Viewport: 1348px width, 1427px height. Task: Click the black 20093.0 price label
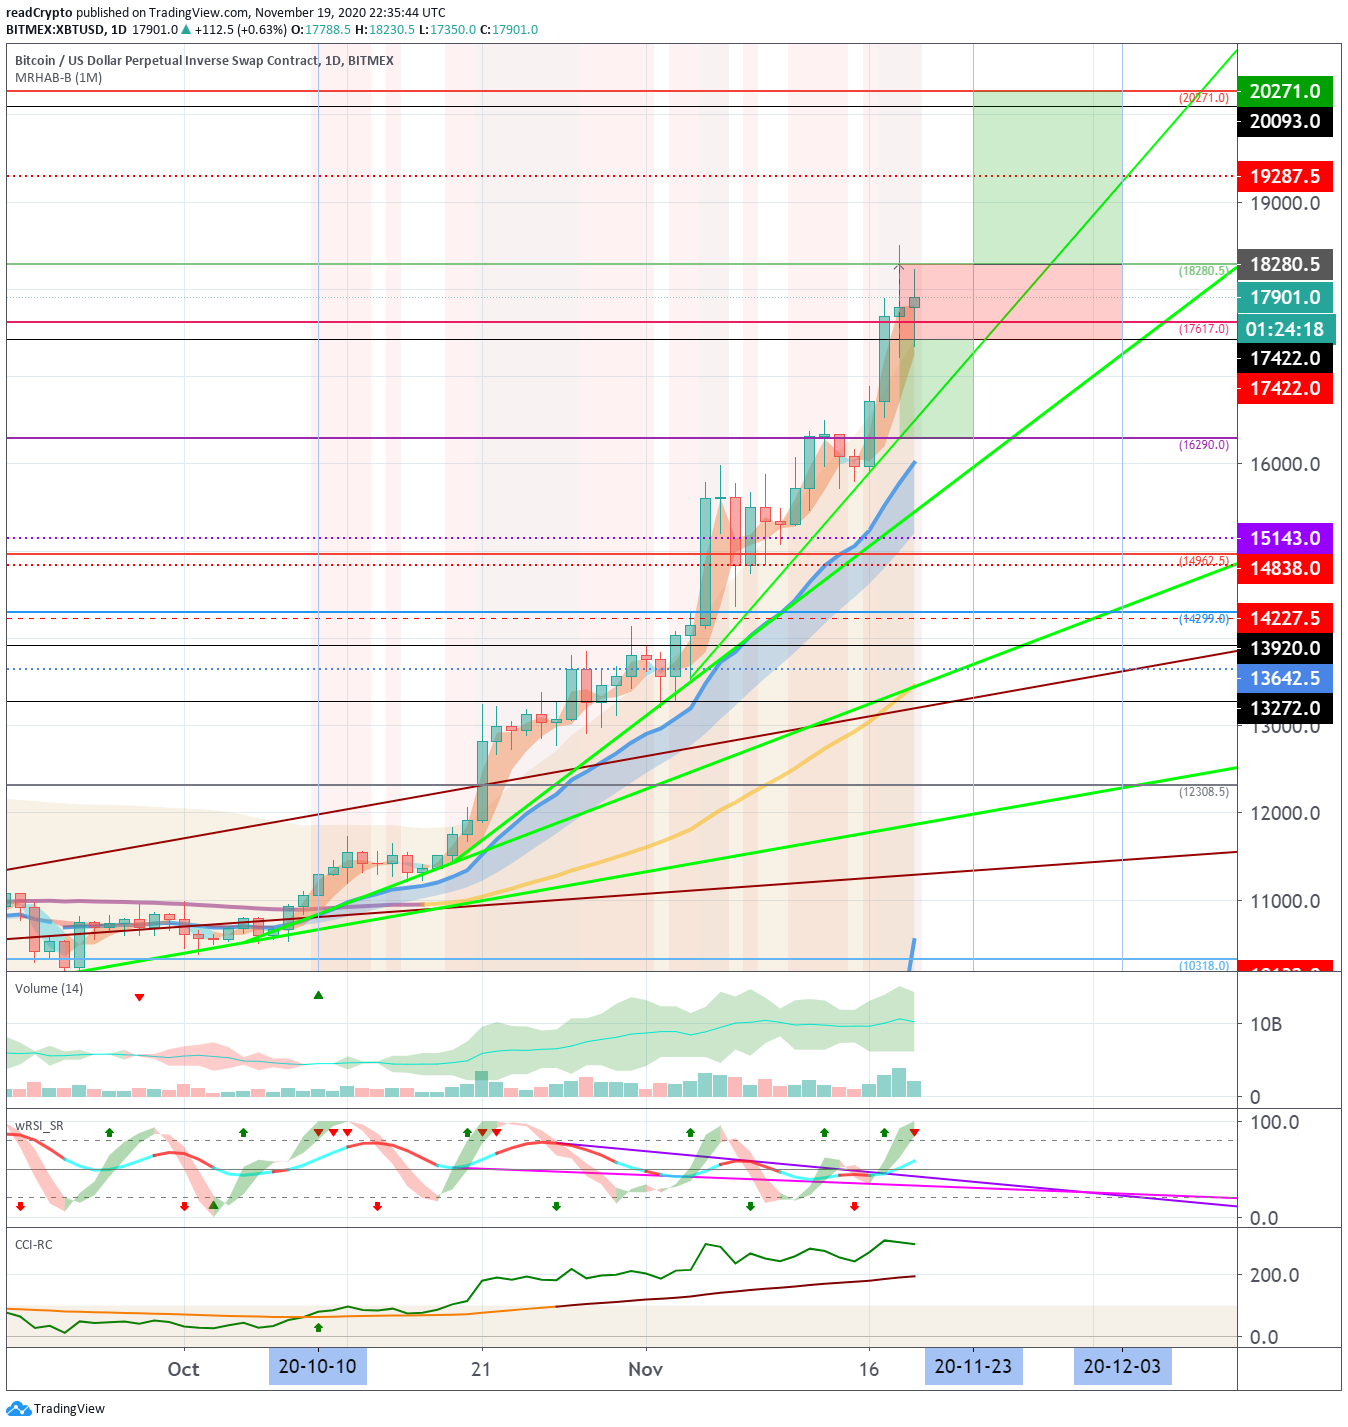click(1285, 121)
